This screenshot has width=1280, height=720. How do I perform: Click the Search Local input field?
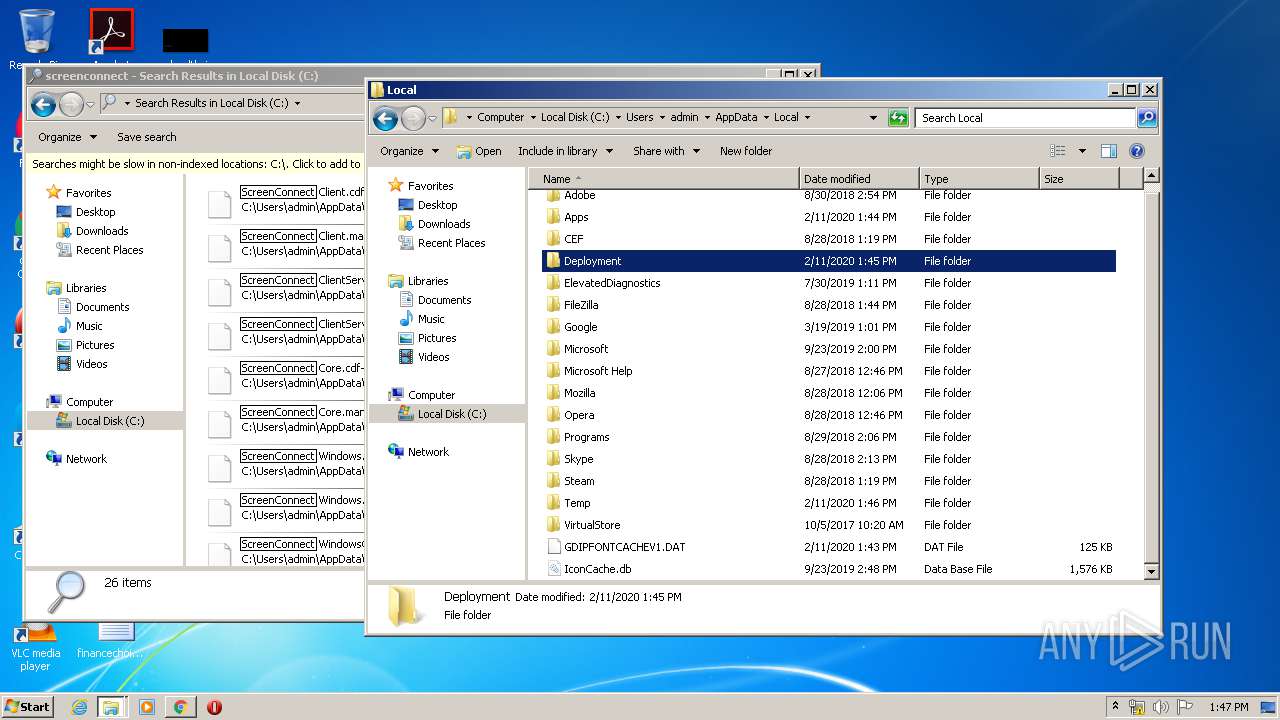(1025, 118)
